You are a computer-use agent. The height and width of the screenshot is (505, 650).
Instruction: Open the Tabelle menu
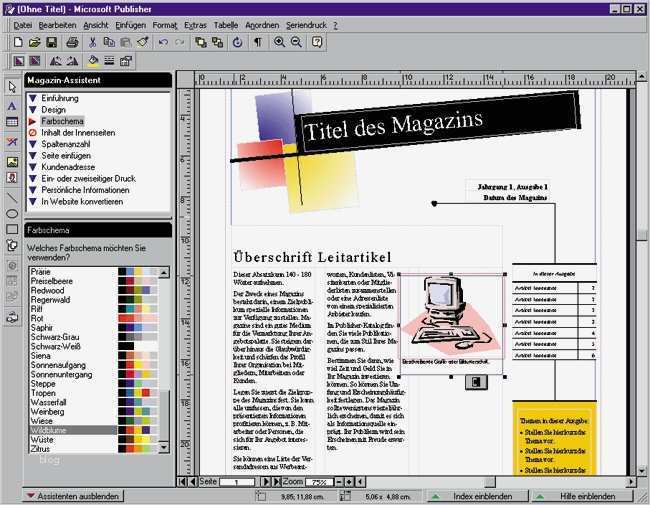pyautogui.click(x=226, y=23)
